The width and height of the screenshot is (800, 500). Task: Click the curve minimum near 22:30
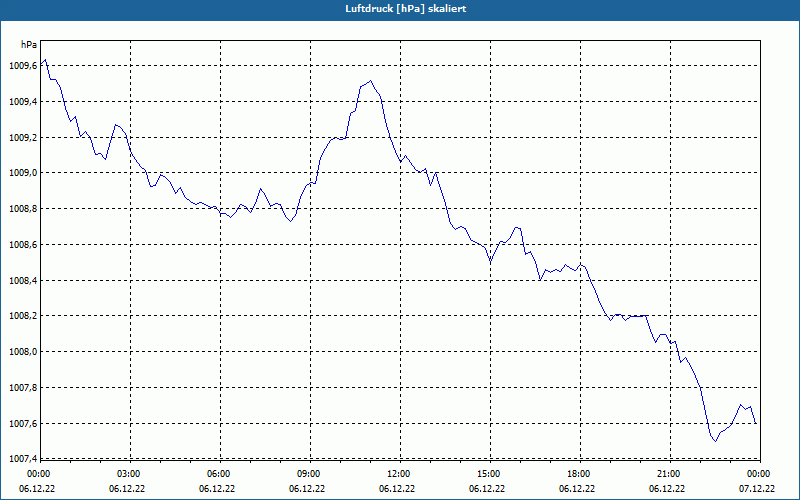pos(715,441)
